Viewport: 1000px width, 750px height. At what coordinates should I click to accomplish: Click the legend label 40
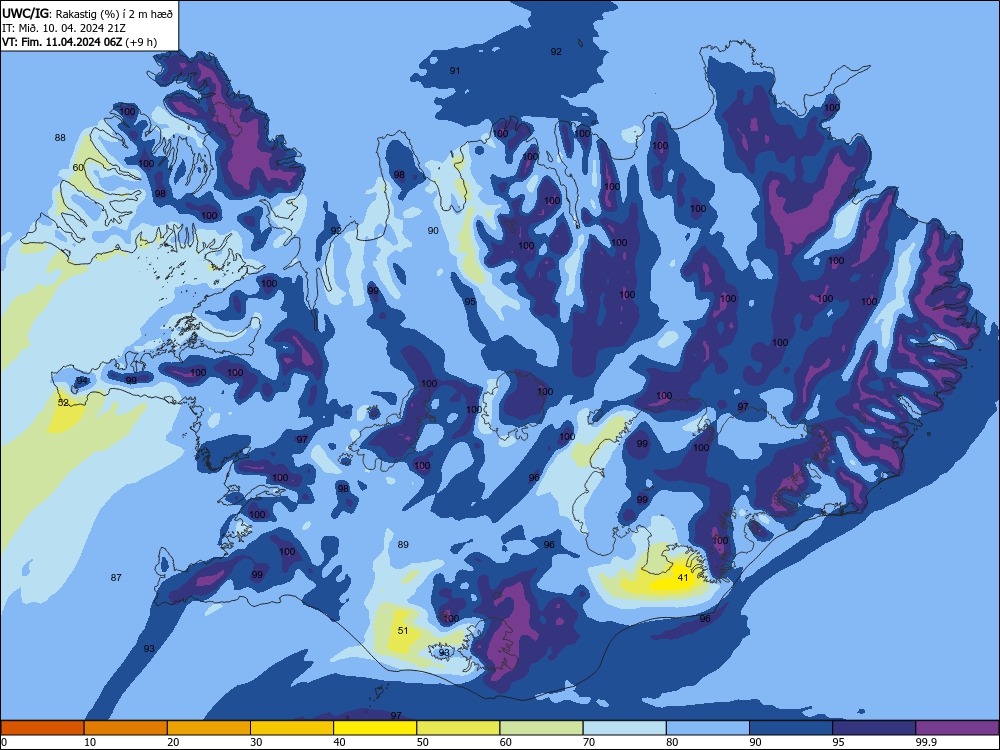coord(340,742)
